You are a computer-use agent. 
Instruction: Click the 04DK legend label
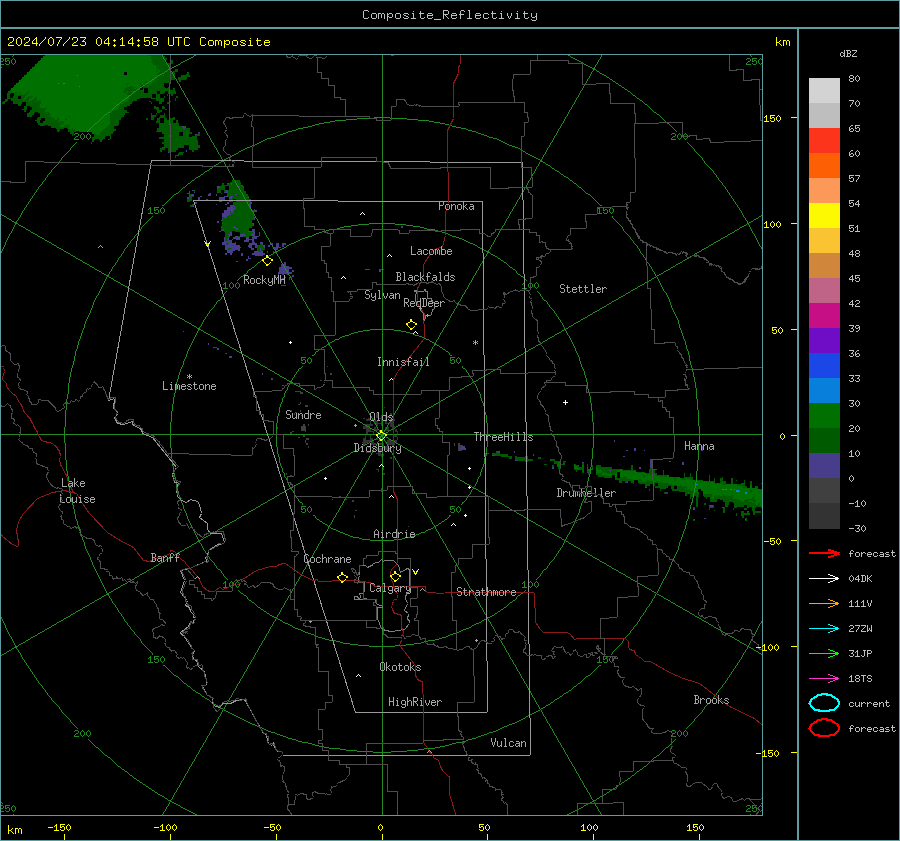(860, 579)
